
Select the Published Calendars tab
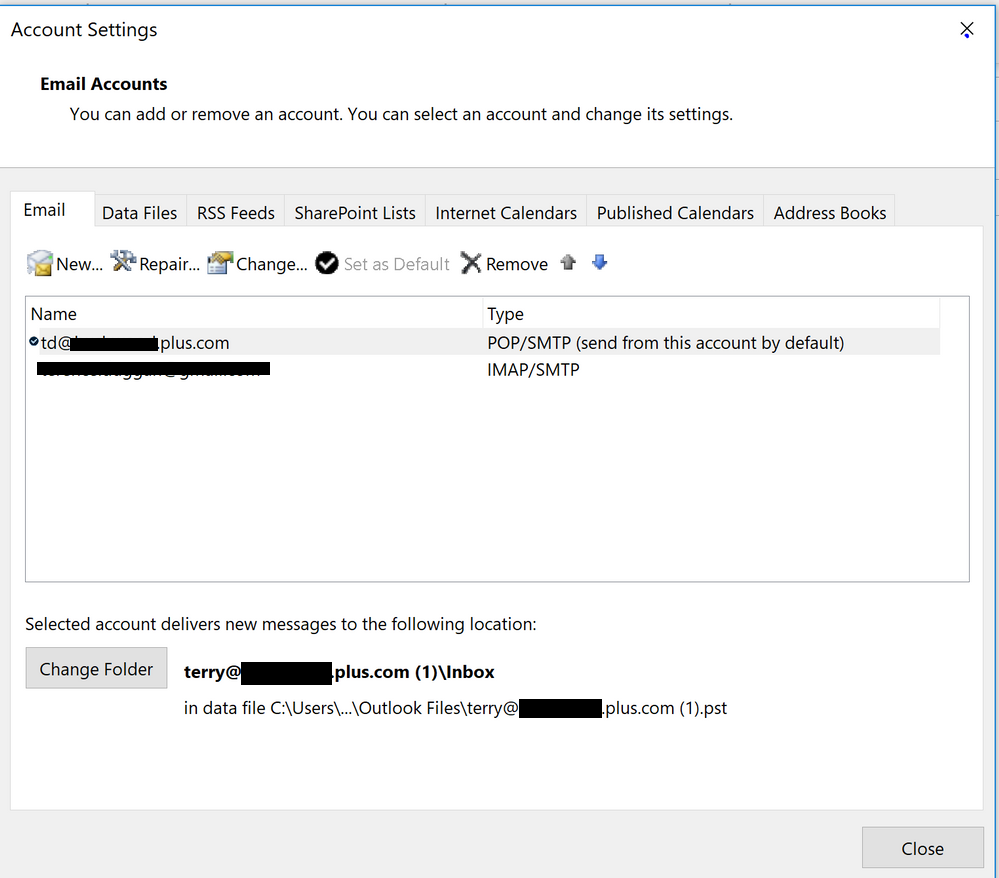[x=675, y=213]
